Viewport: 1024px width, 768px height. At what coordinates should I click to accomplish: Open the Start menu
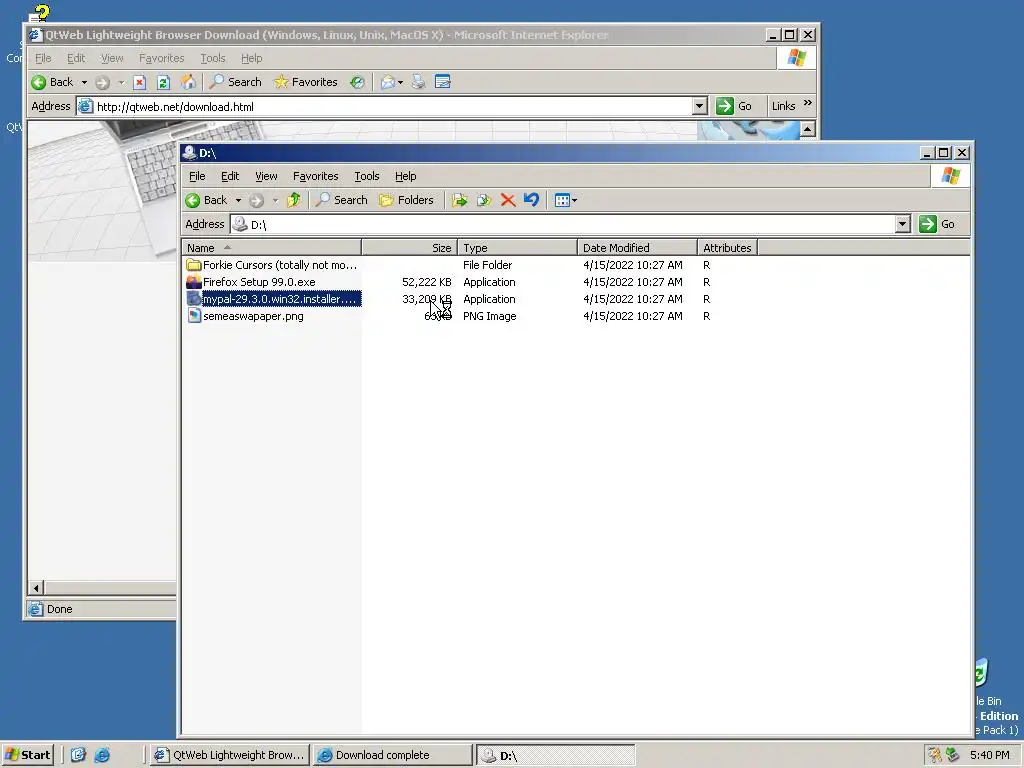point(27,755)
